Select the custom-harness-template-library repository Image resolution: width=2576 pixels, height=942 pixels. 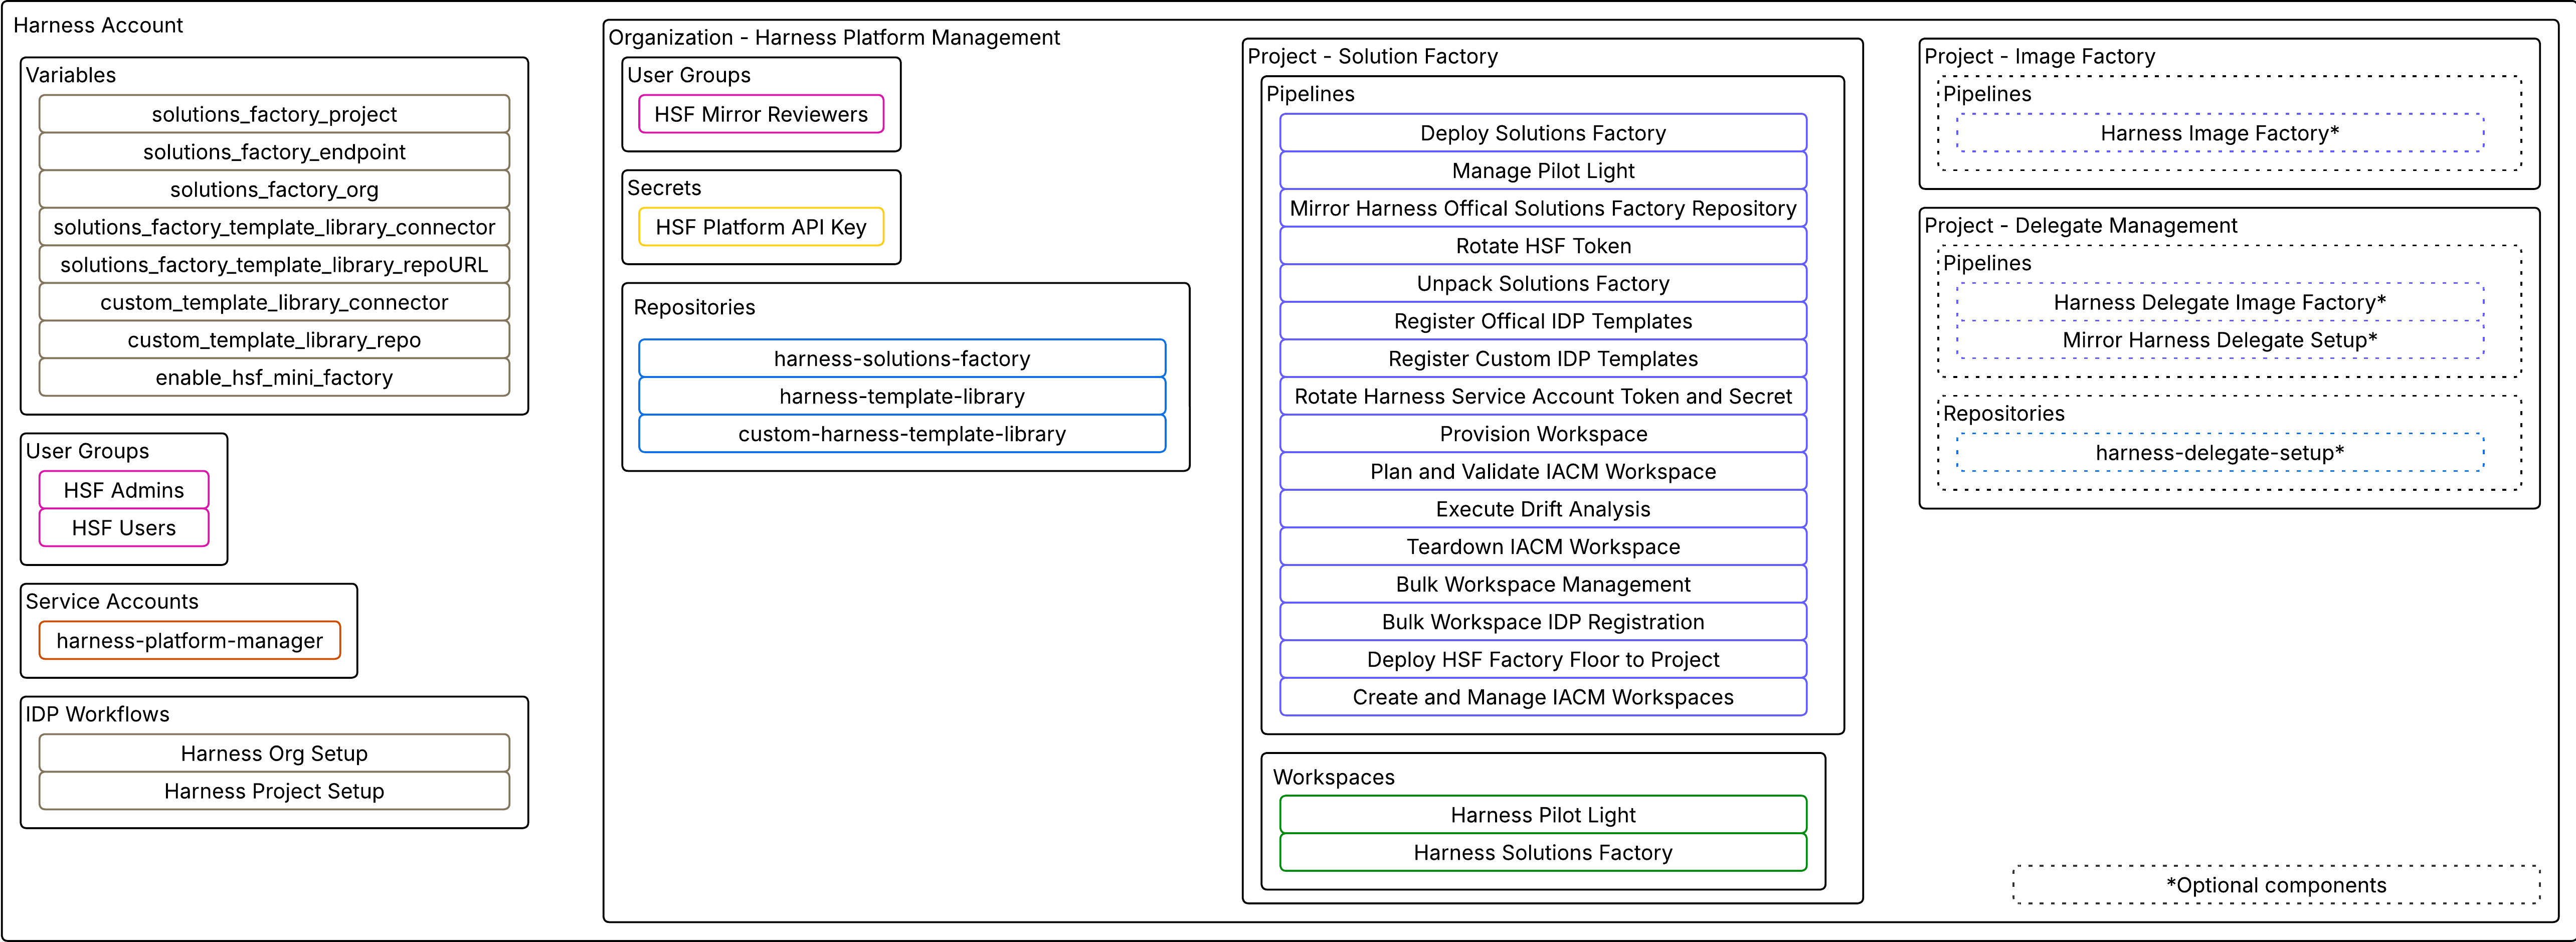[x=902, y=434]
